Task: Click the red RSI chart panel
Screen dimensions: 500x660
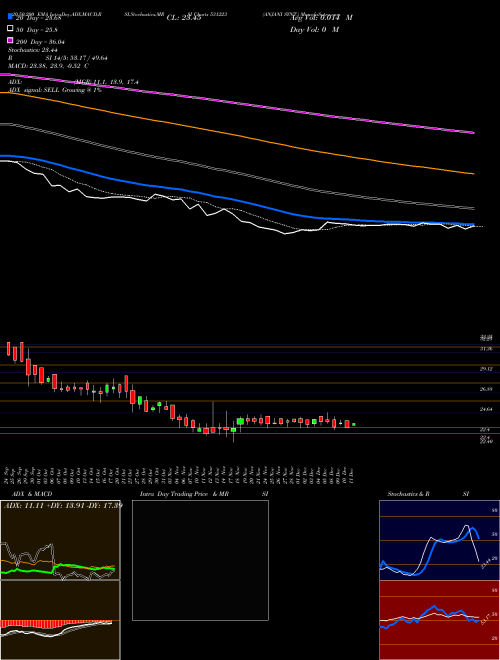Action: (439, 620)
